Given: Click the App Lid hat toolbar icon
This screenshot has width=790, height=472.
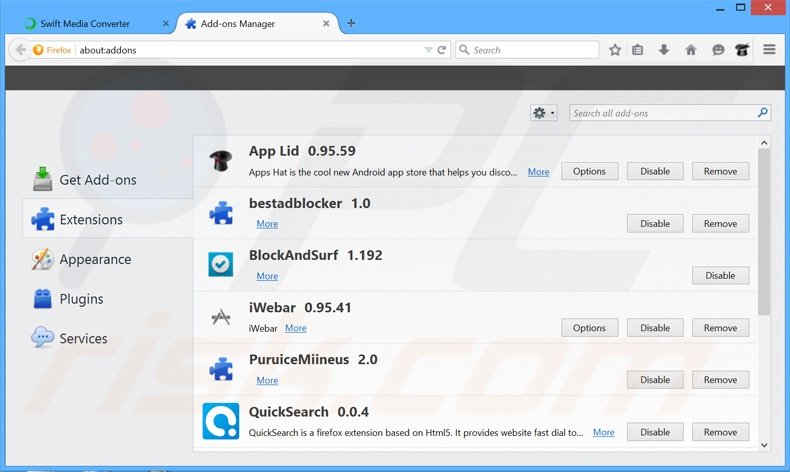Looking at the screenshot, I should coord(742,50).
